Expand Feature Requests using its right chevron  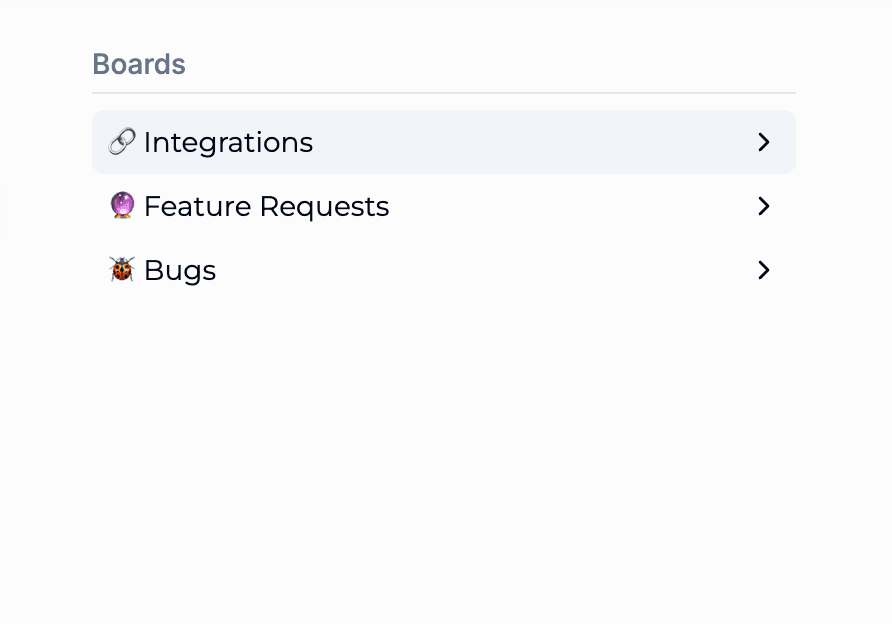(764, 206)
